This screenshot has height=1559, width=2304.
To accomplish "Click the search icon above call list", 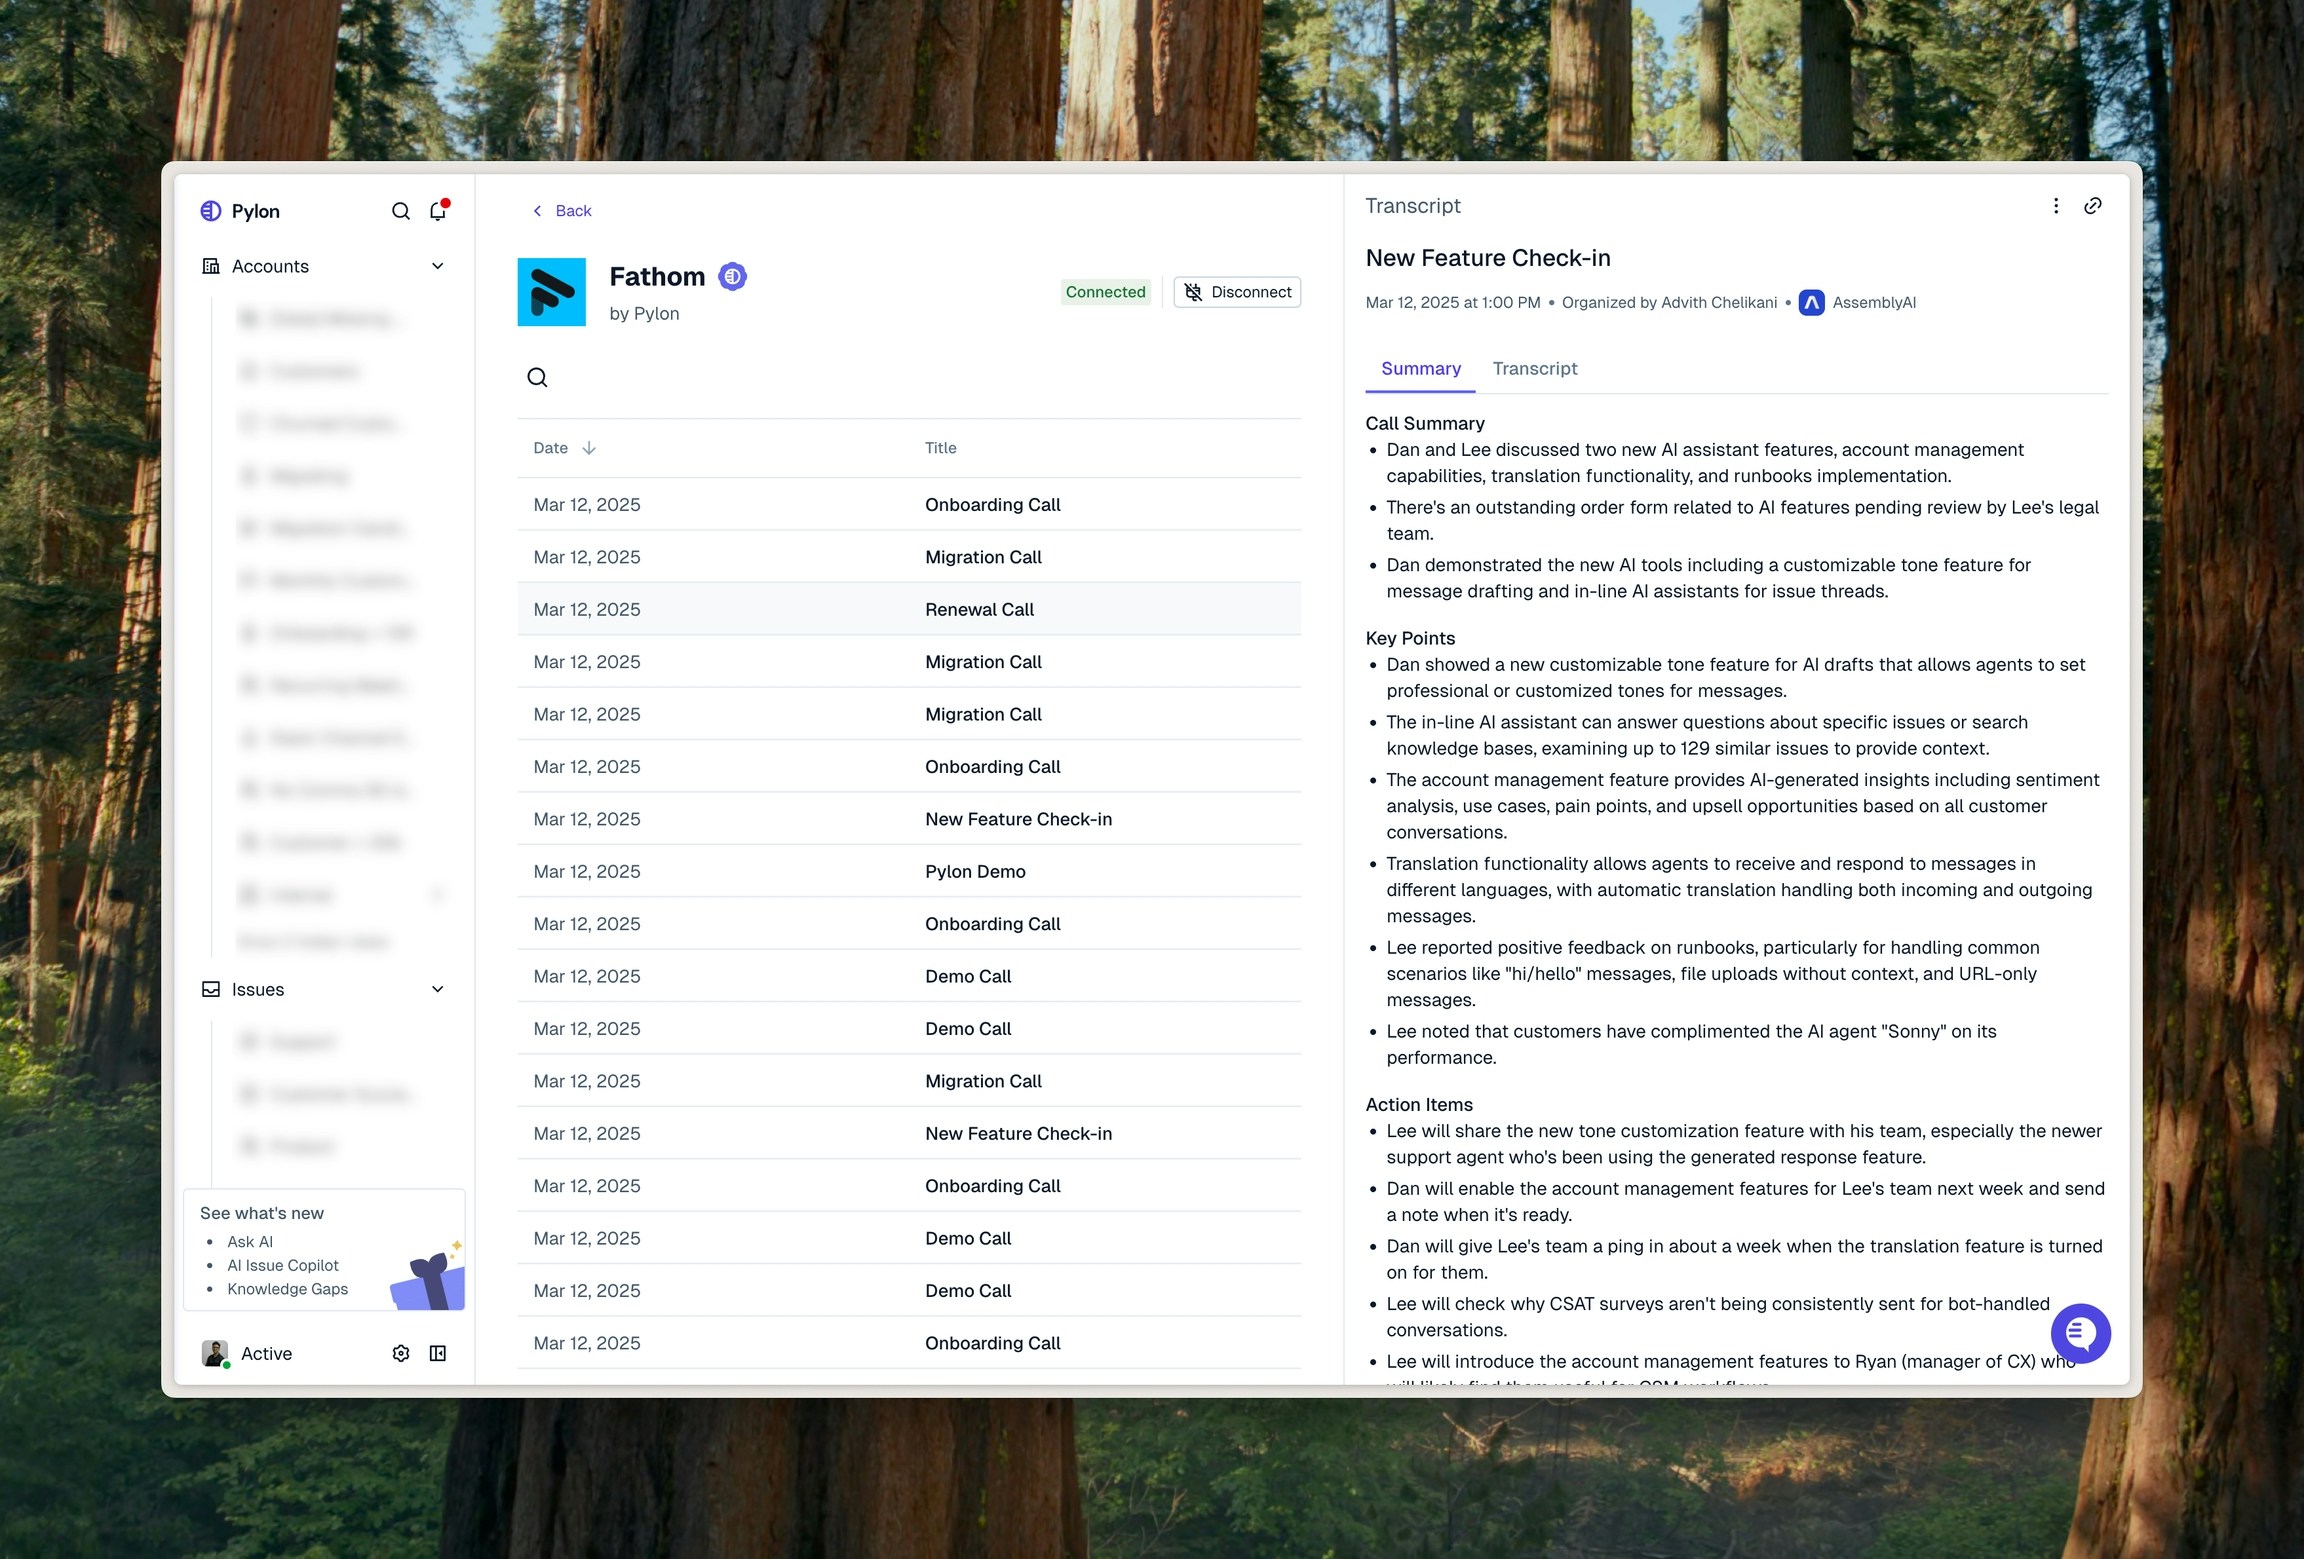I will (x=537, y=377).
